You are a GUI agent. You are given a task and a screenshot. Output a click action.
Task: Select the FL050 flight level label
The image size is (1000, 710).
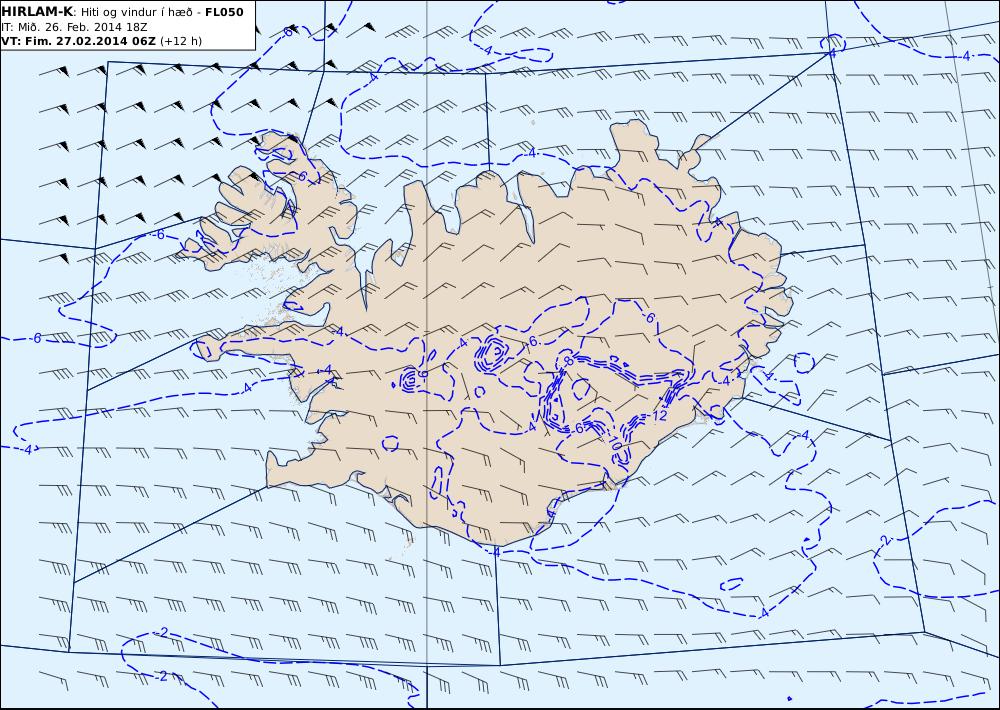[x=224, y=12]
